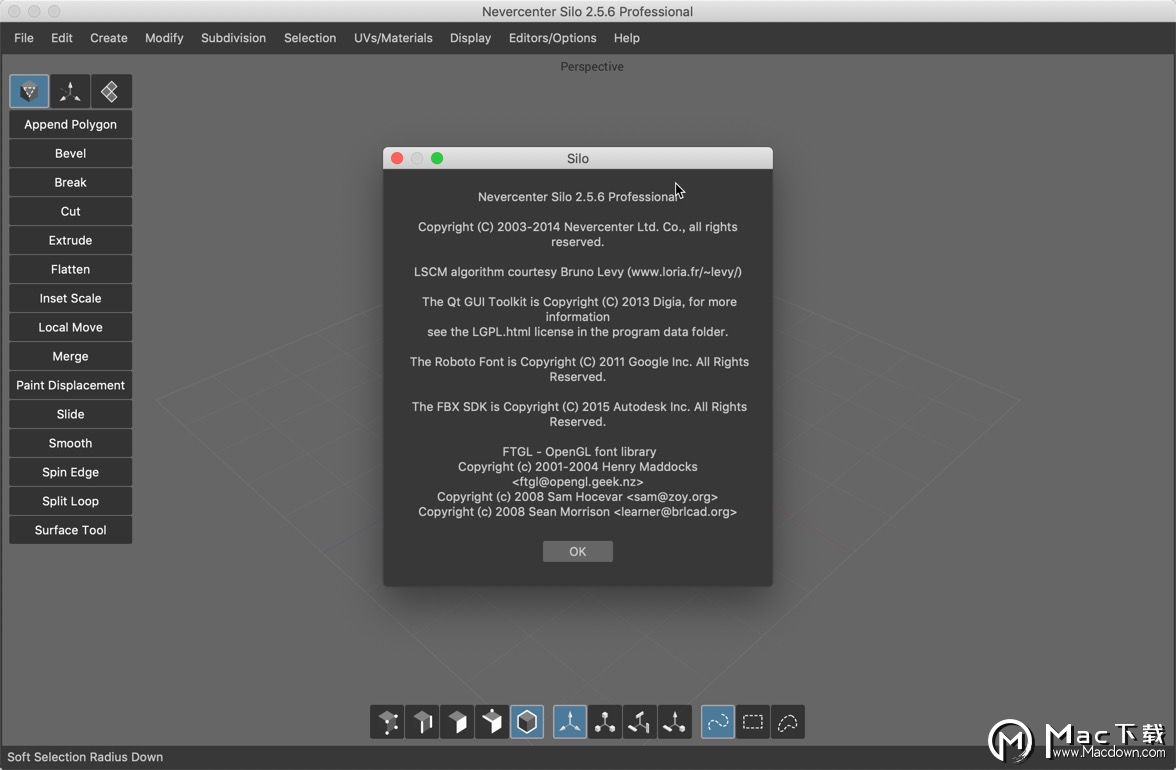Choose the lasso selection style
The height and width of the screenshot is (770, 1176).
(x=788, y=722)
